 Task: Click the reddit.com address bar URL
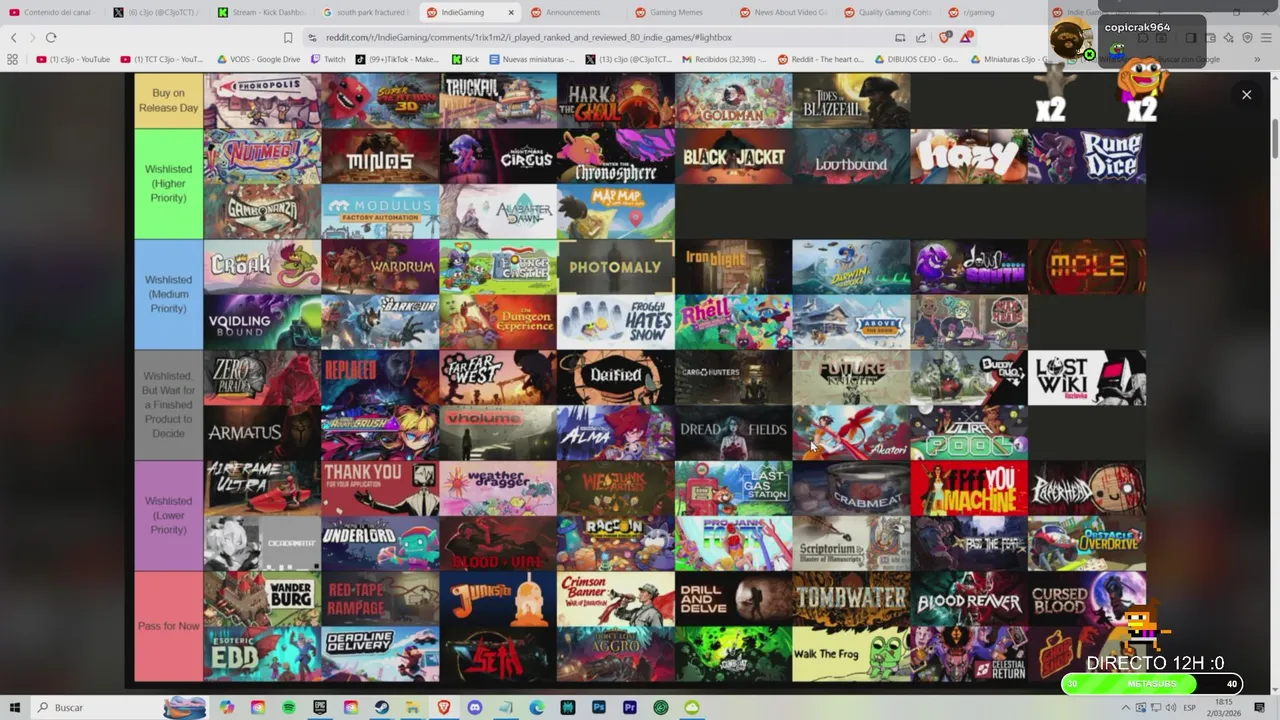point(529,38)
